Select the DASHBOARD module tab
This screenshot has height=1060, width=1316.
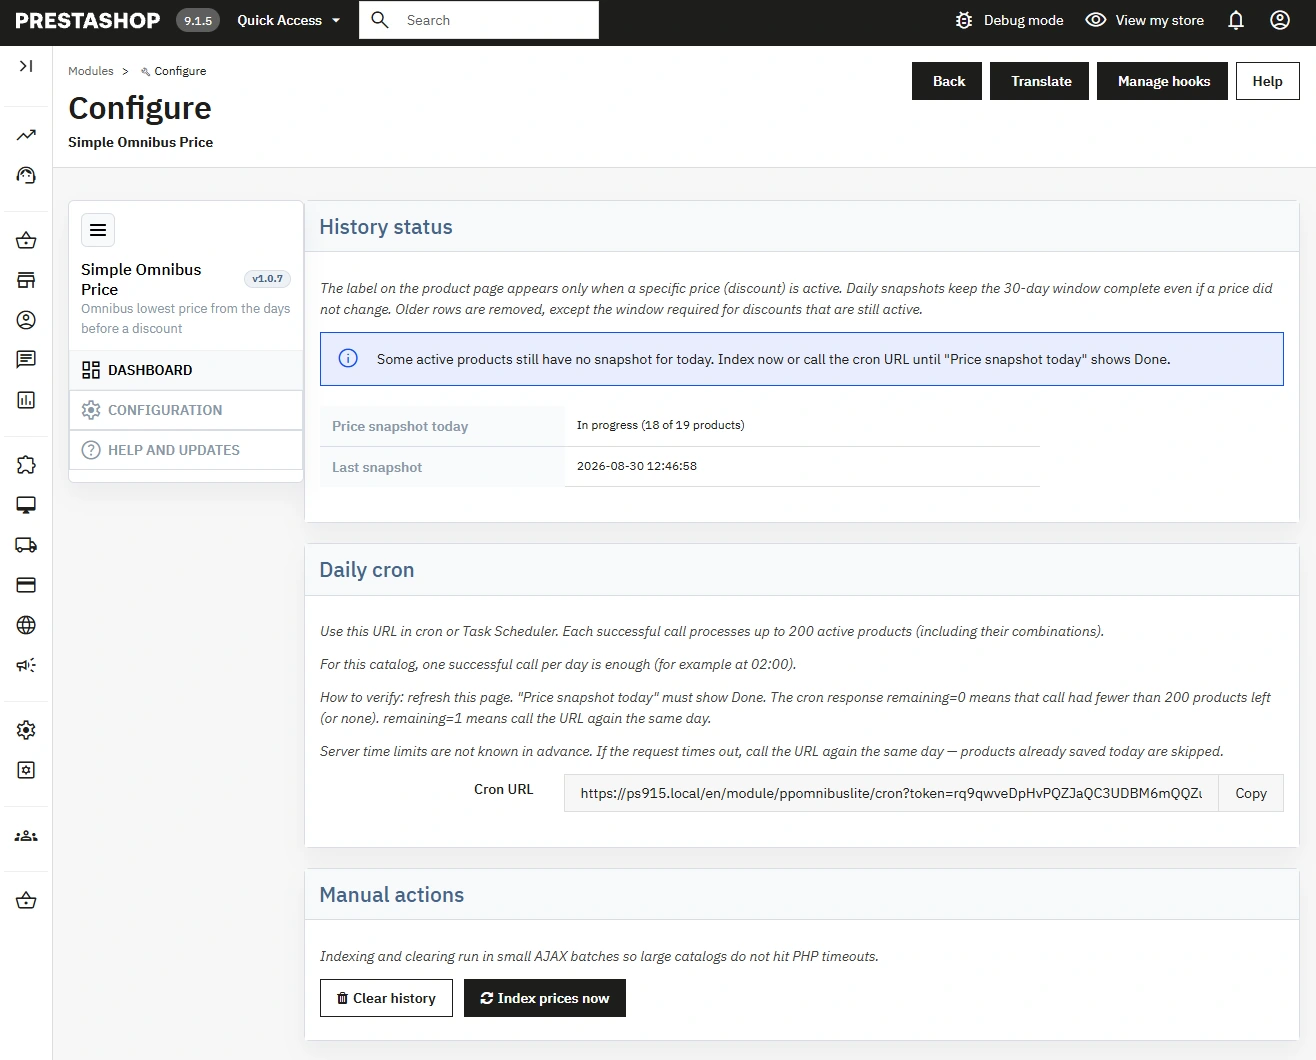click(186, 370)
